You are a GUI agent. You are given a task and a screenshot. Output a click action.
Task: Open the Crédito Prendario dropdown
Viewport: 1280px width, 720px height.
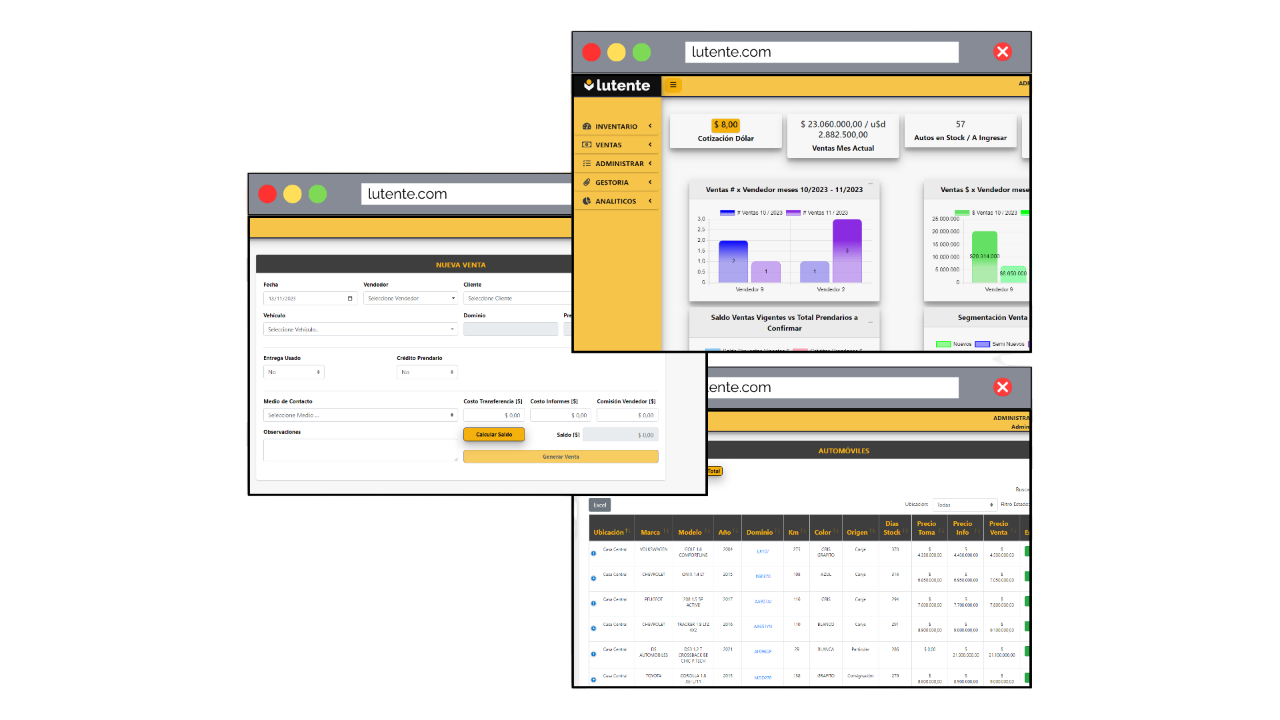[x=427, y=372]
